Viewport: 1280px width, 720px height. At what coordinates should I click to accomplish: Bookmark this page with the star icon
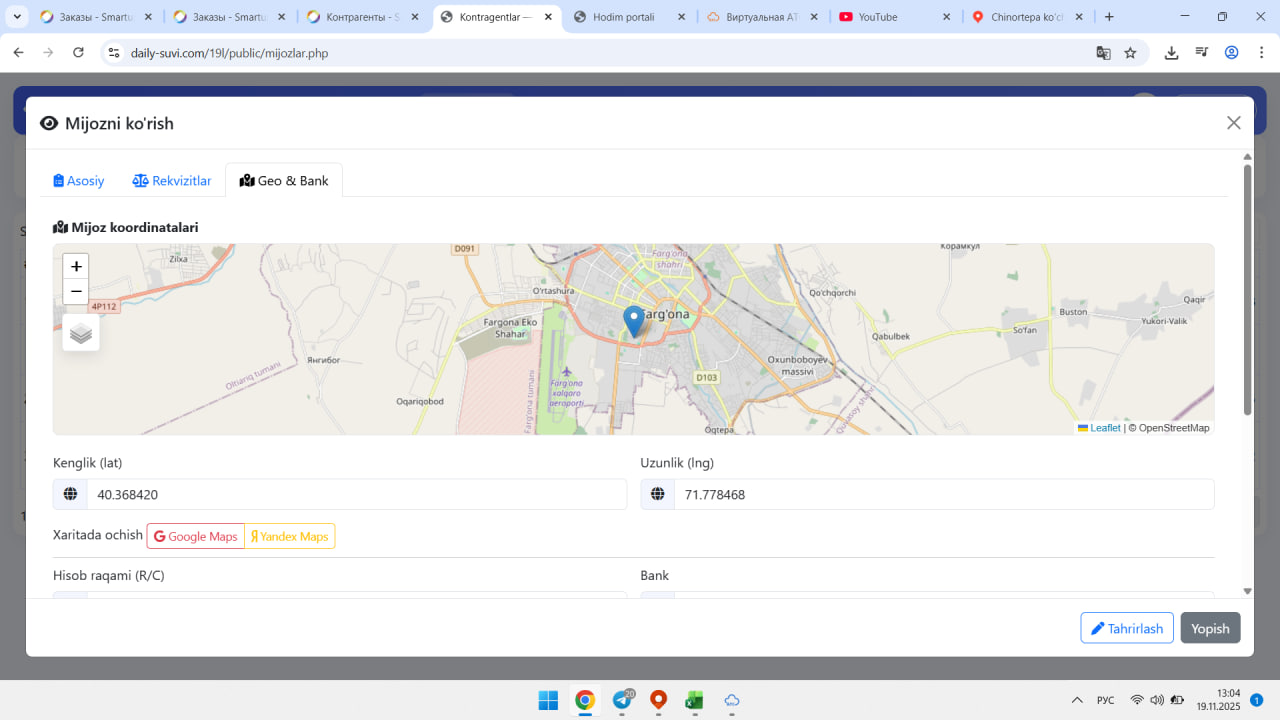[1130, 53]
